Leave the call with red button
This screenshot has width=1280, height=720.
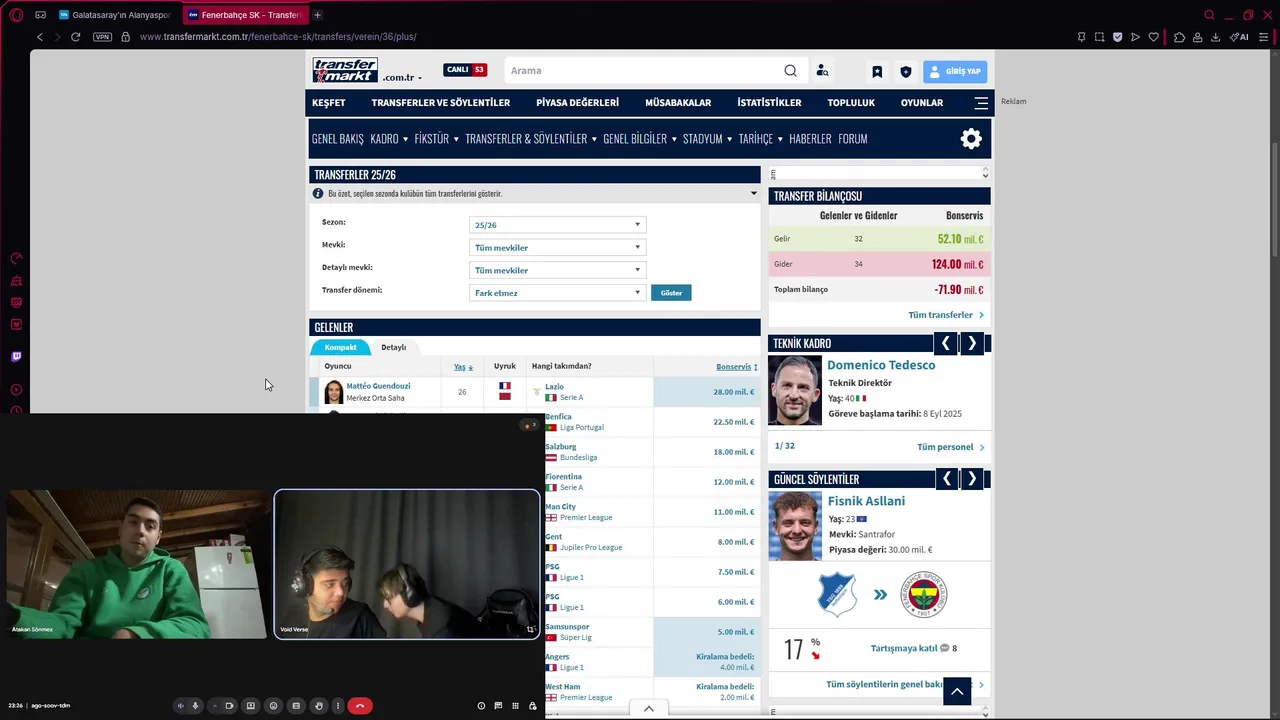360,706
